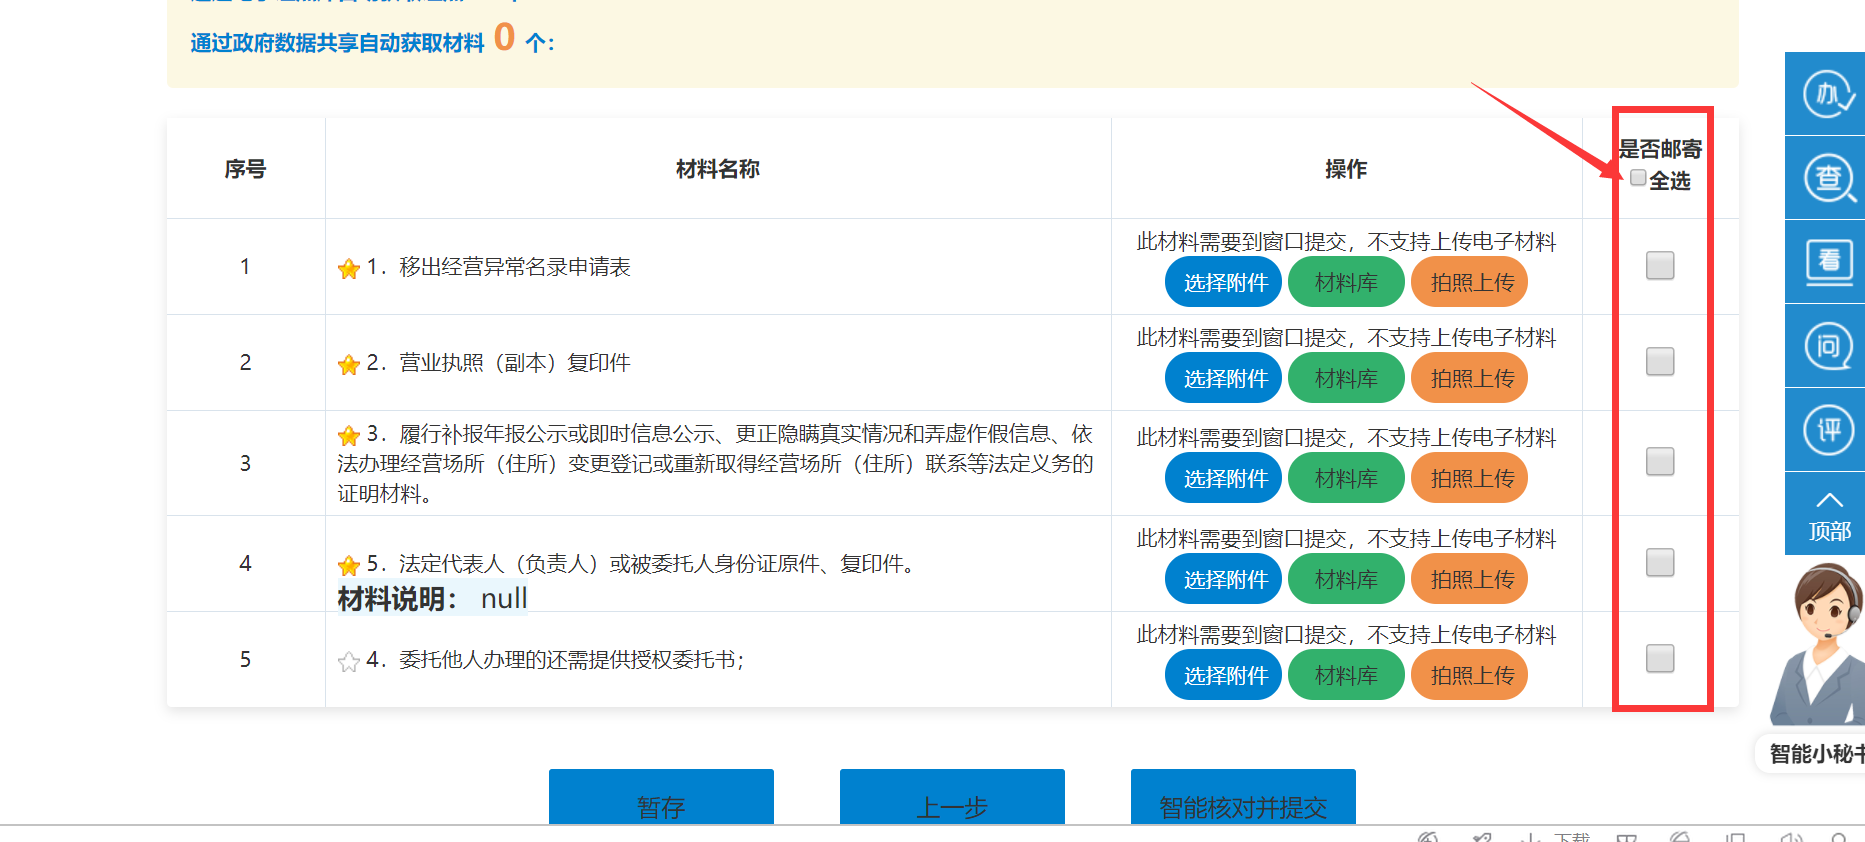Click 材料库 for 授权委托书 row
This screenshot has height=842, width=1865.
(x=1346, y=676)
